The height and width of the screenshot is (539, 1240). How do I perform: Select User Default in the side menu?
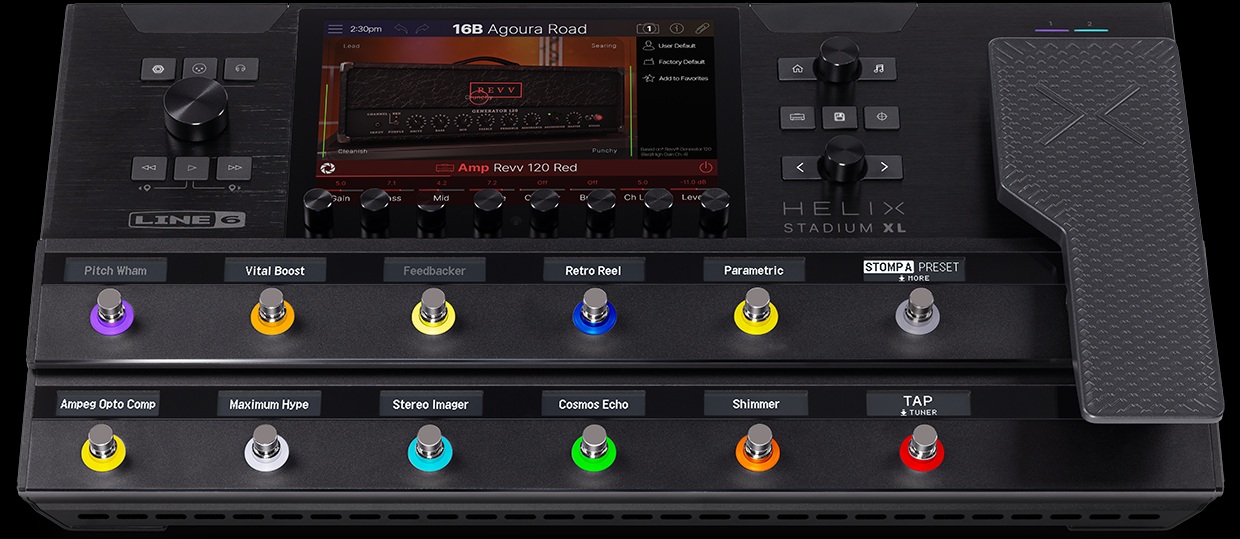[x=676, y=46]
